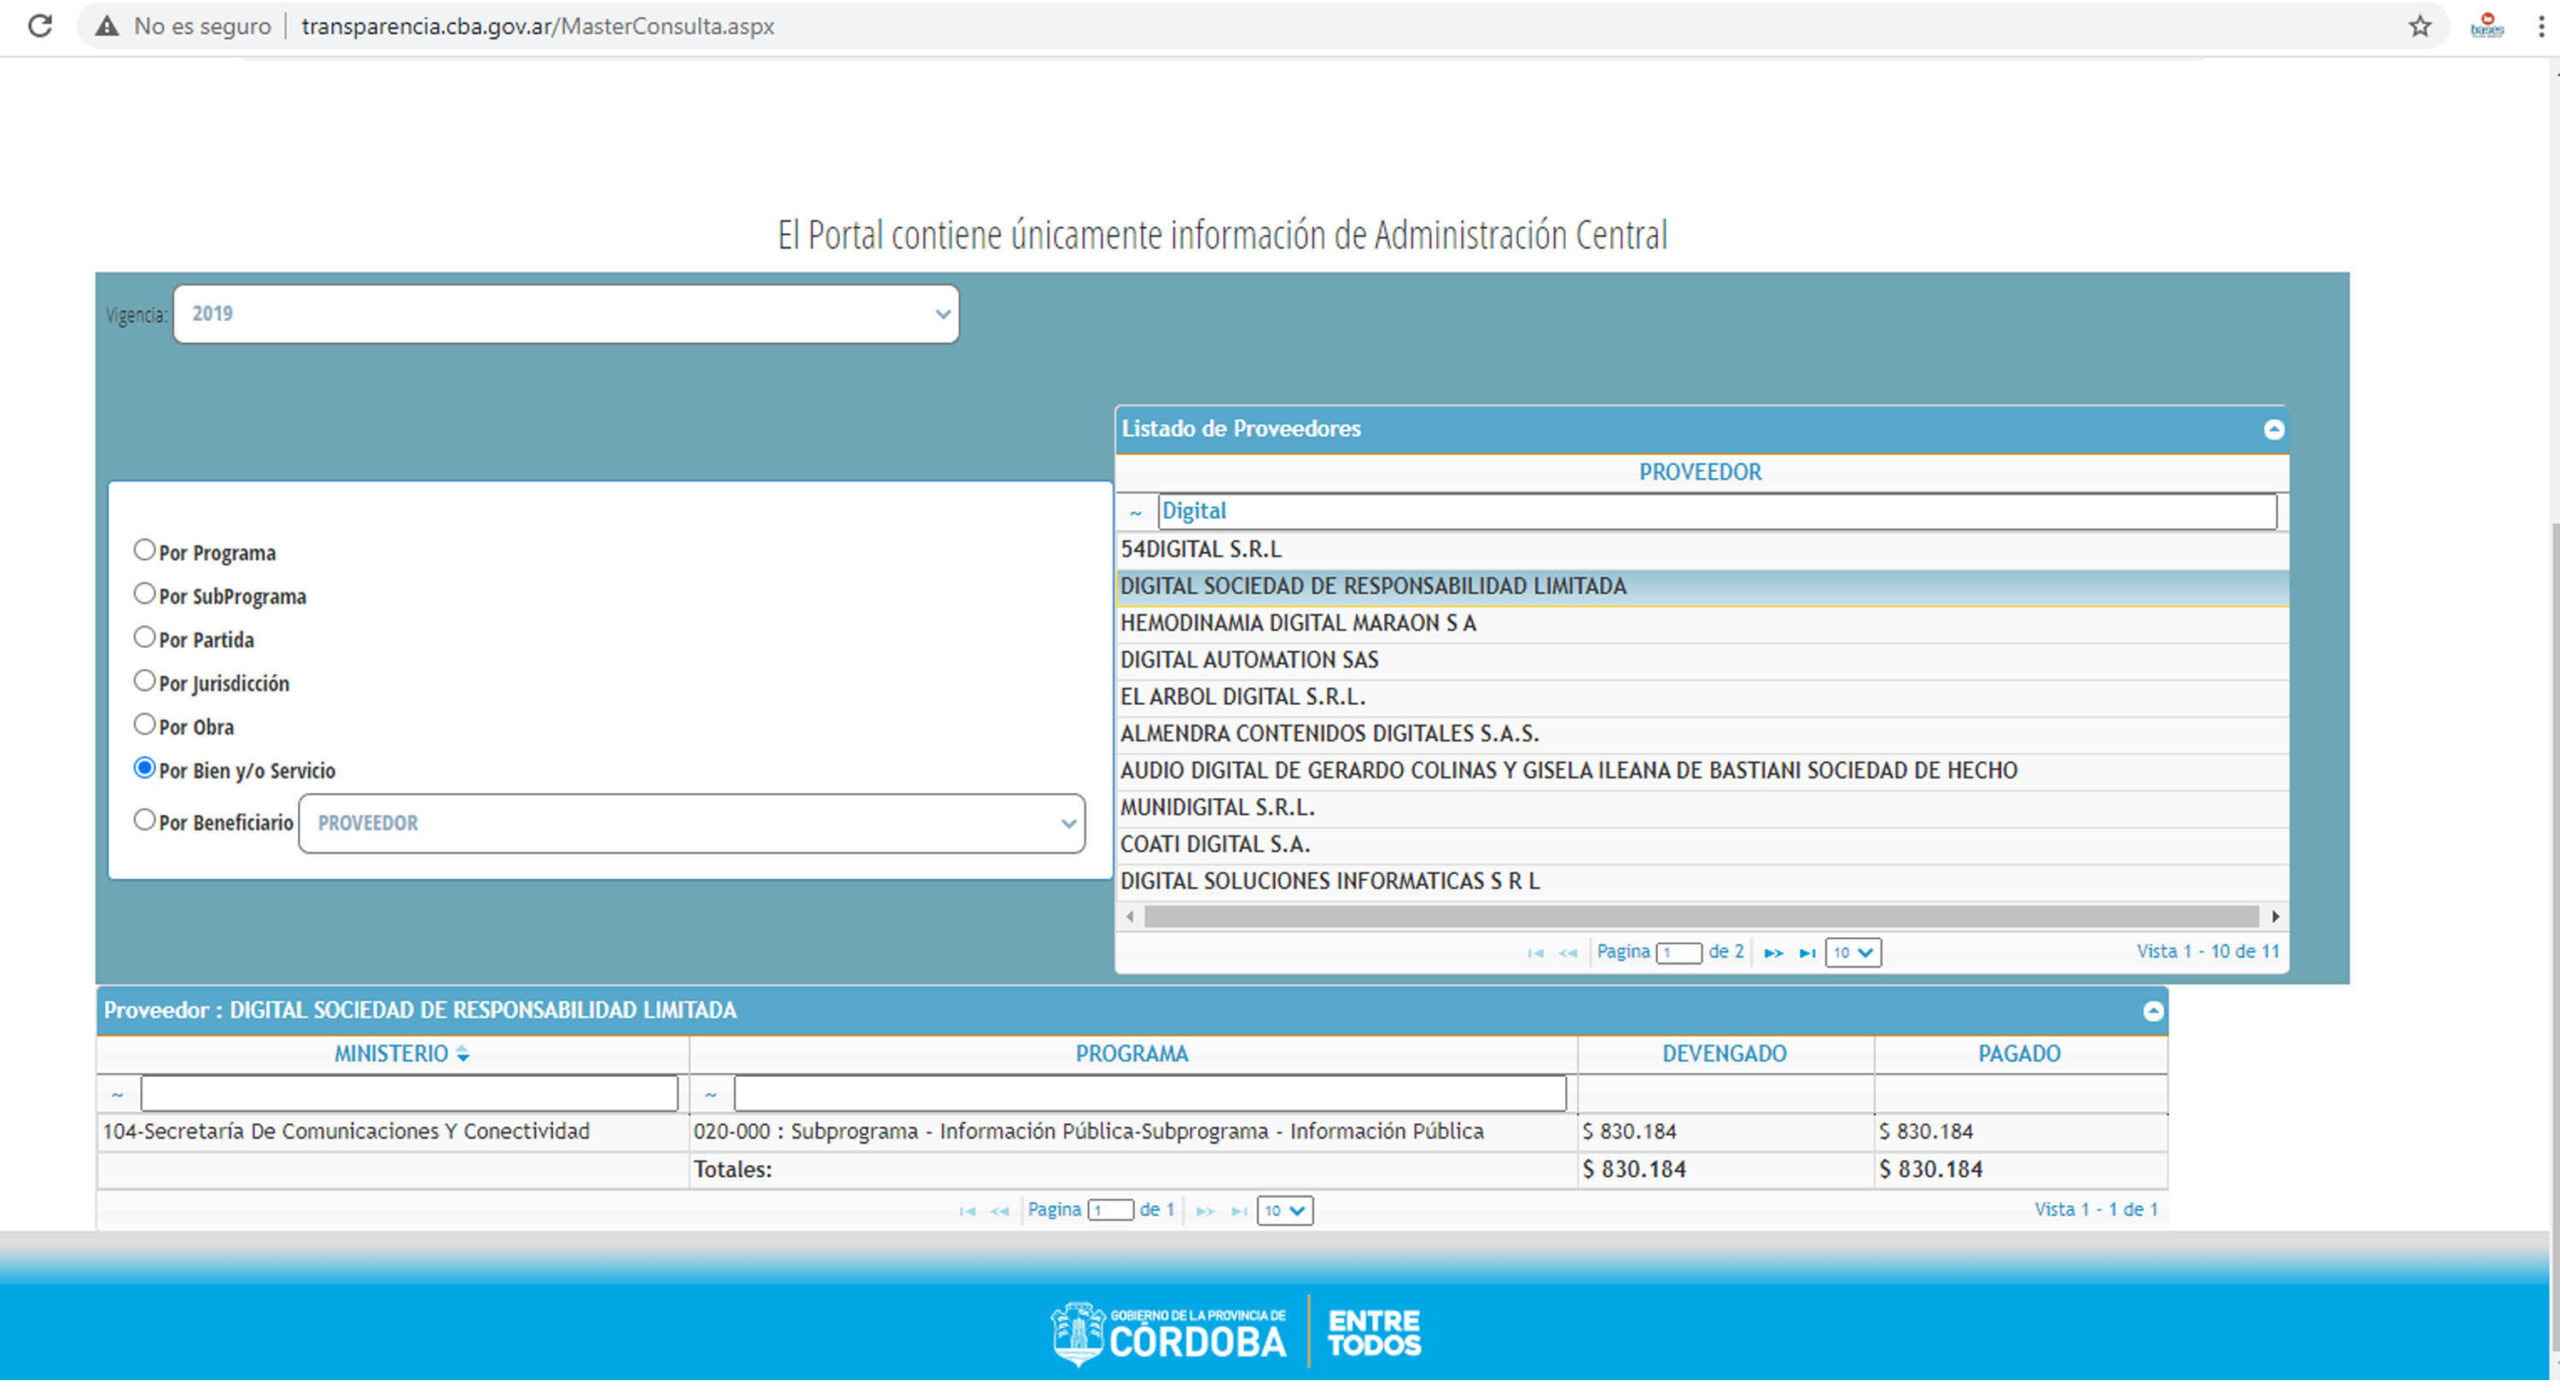Click the not secure warning icon
This screenshot has width=2560, height=1386.
[107, 26]
